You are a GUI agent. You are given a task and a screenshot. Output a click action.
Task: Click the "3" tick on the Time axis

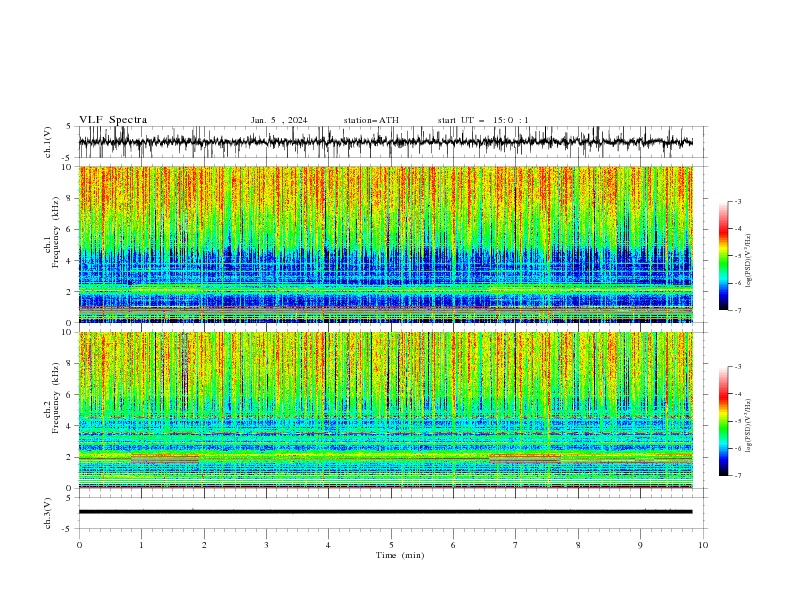(x=266, y=545)
